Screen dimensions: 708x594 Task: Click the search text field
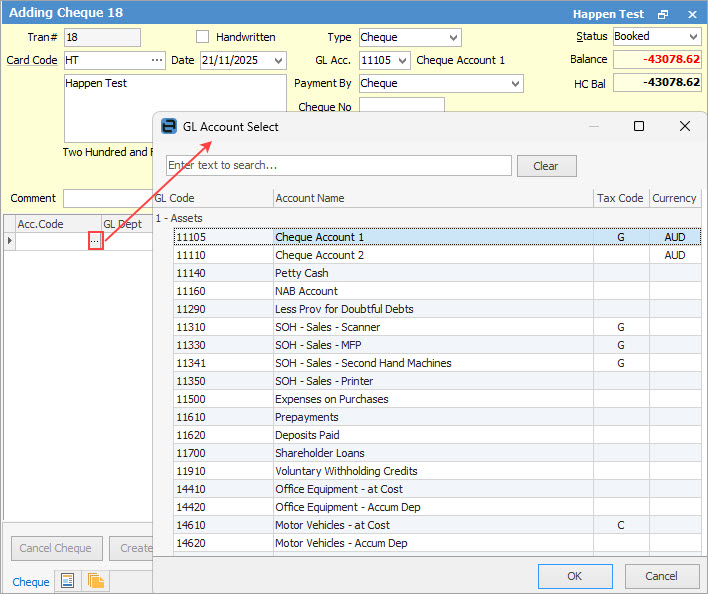click(x=339, y=166)
